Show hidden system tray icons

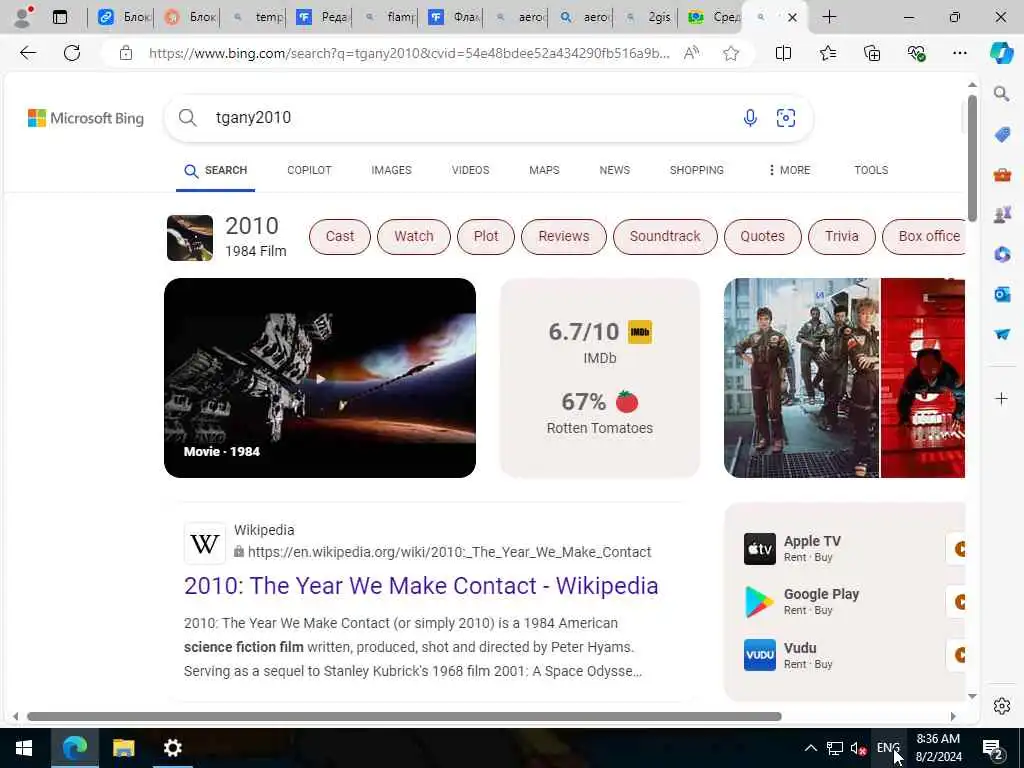click(810, 748)
